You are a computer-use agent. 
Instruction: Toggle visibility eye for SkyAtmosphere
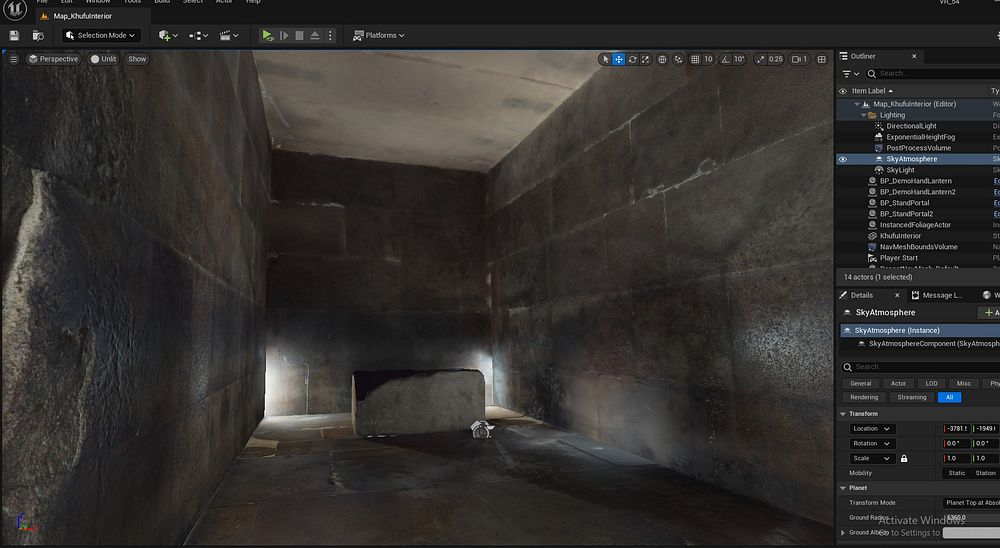coord(842,159)
